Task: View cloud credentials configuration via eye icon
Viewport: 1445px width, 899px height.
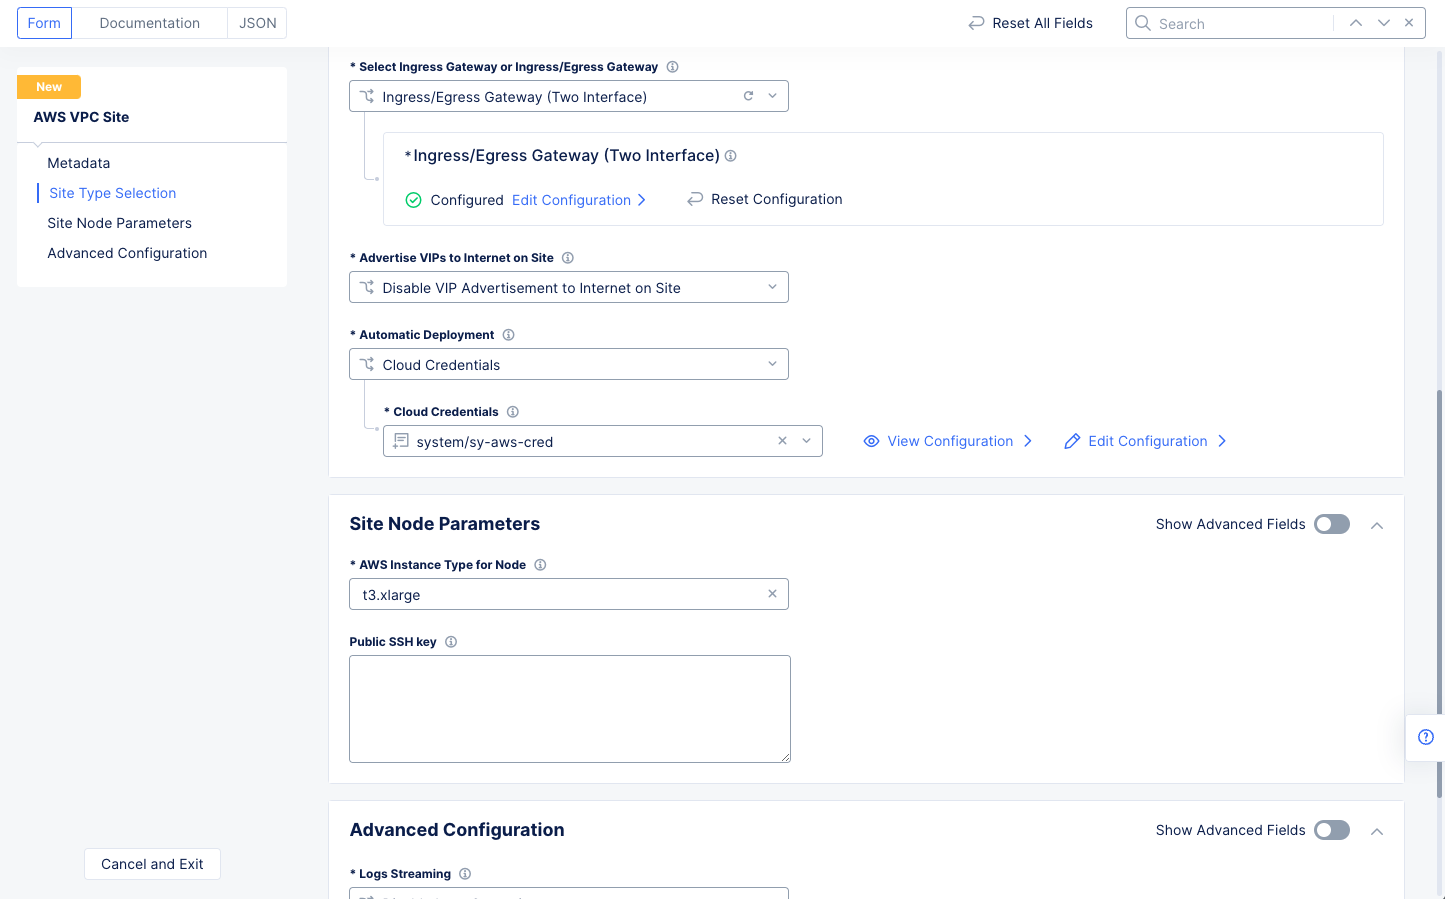Action: click(x=871, y=441)
